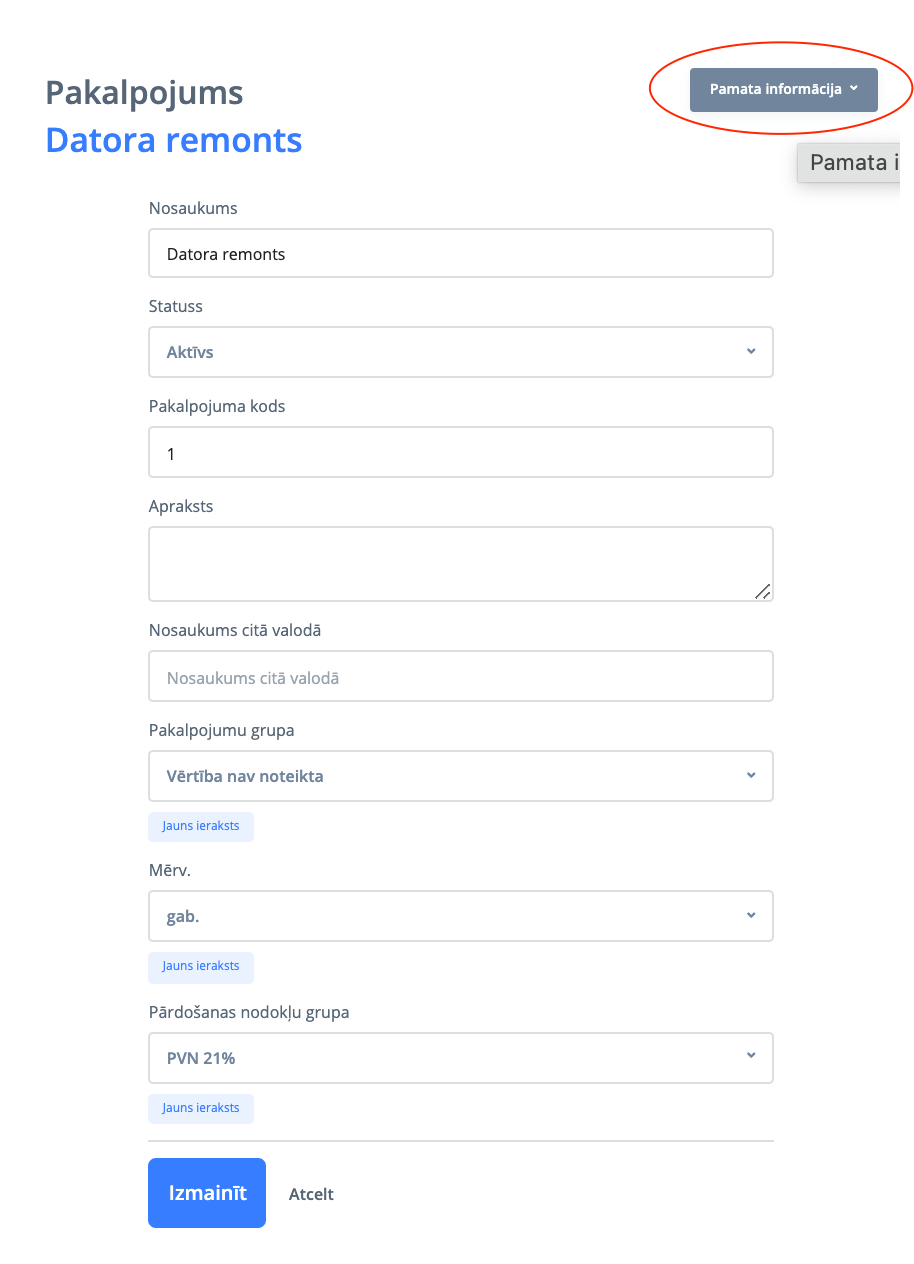
Task: Click the Pamata informācija button chevron icon
Action: pyautogui.click(x=854, y=89)
